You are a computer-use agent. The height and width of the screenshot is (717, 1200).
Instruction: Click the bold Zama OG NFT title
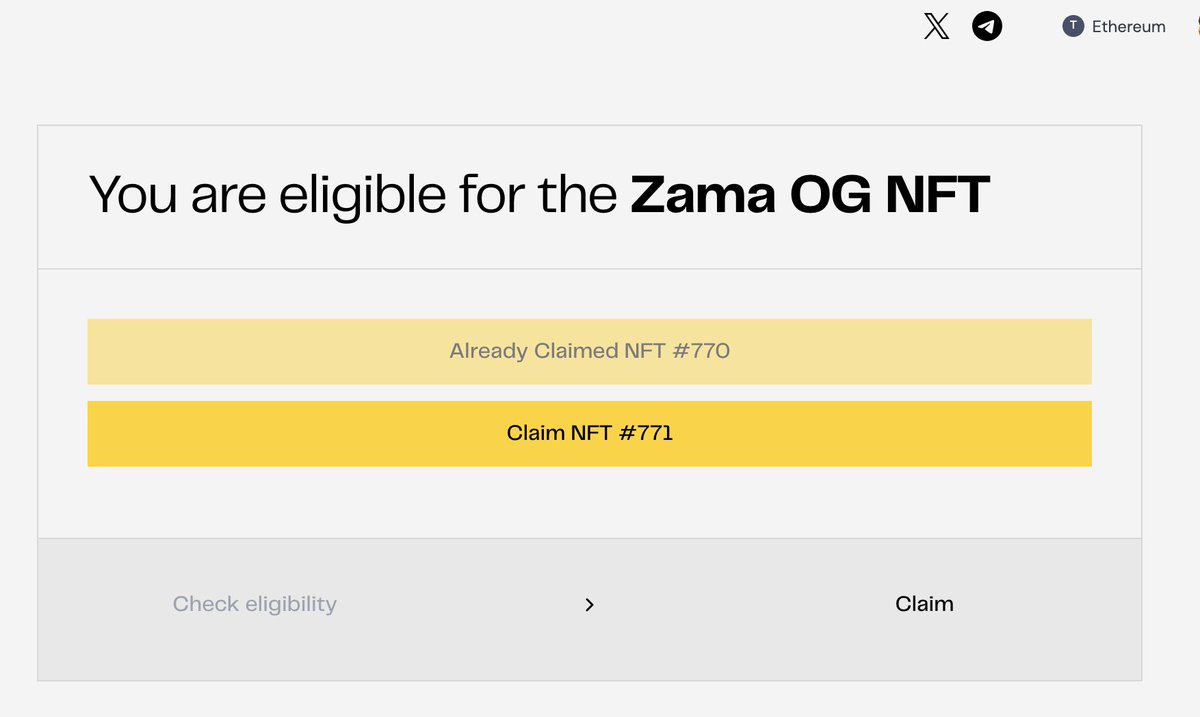809,195
